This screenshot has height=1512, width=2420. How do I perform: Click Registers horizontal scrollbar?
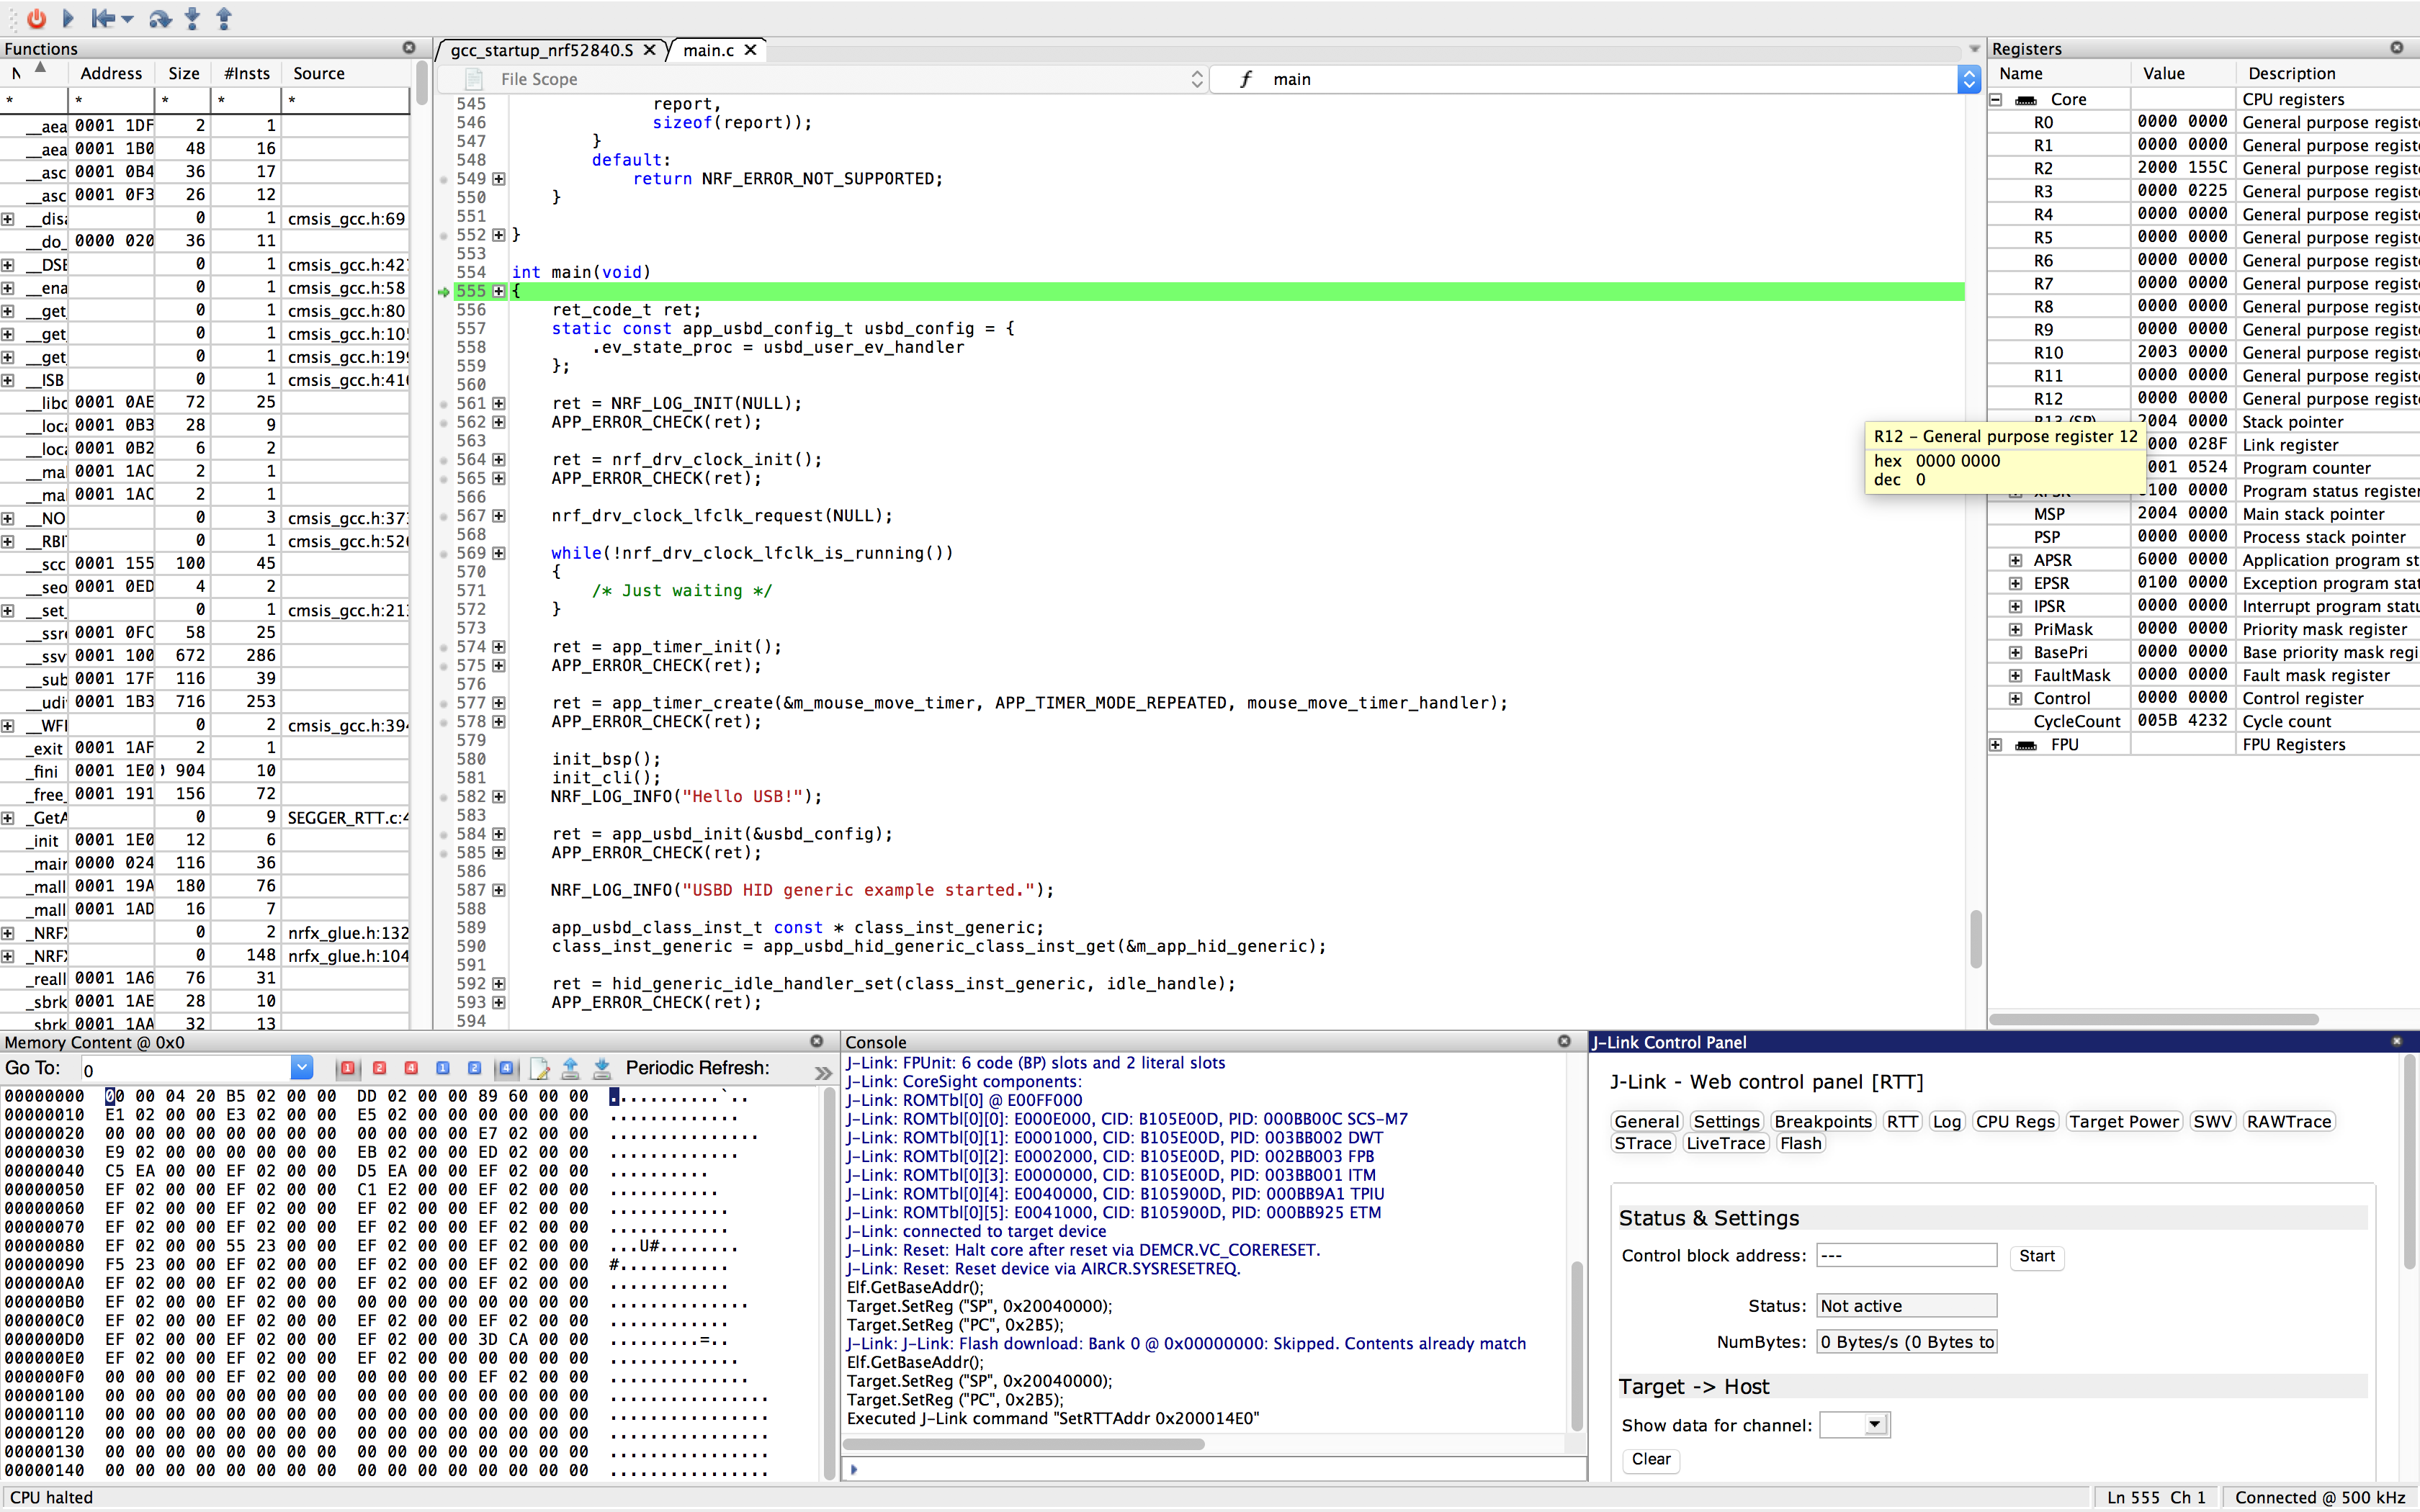click(2154, 1020)
